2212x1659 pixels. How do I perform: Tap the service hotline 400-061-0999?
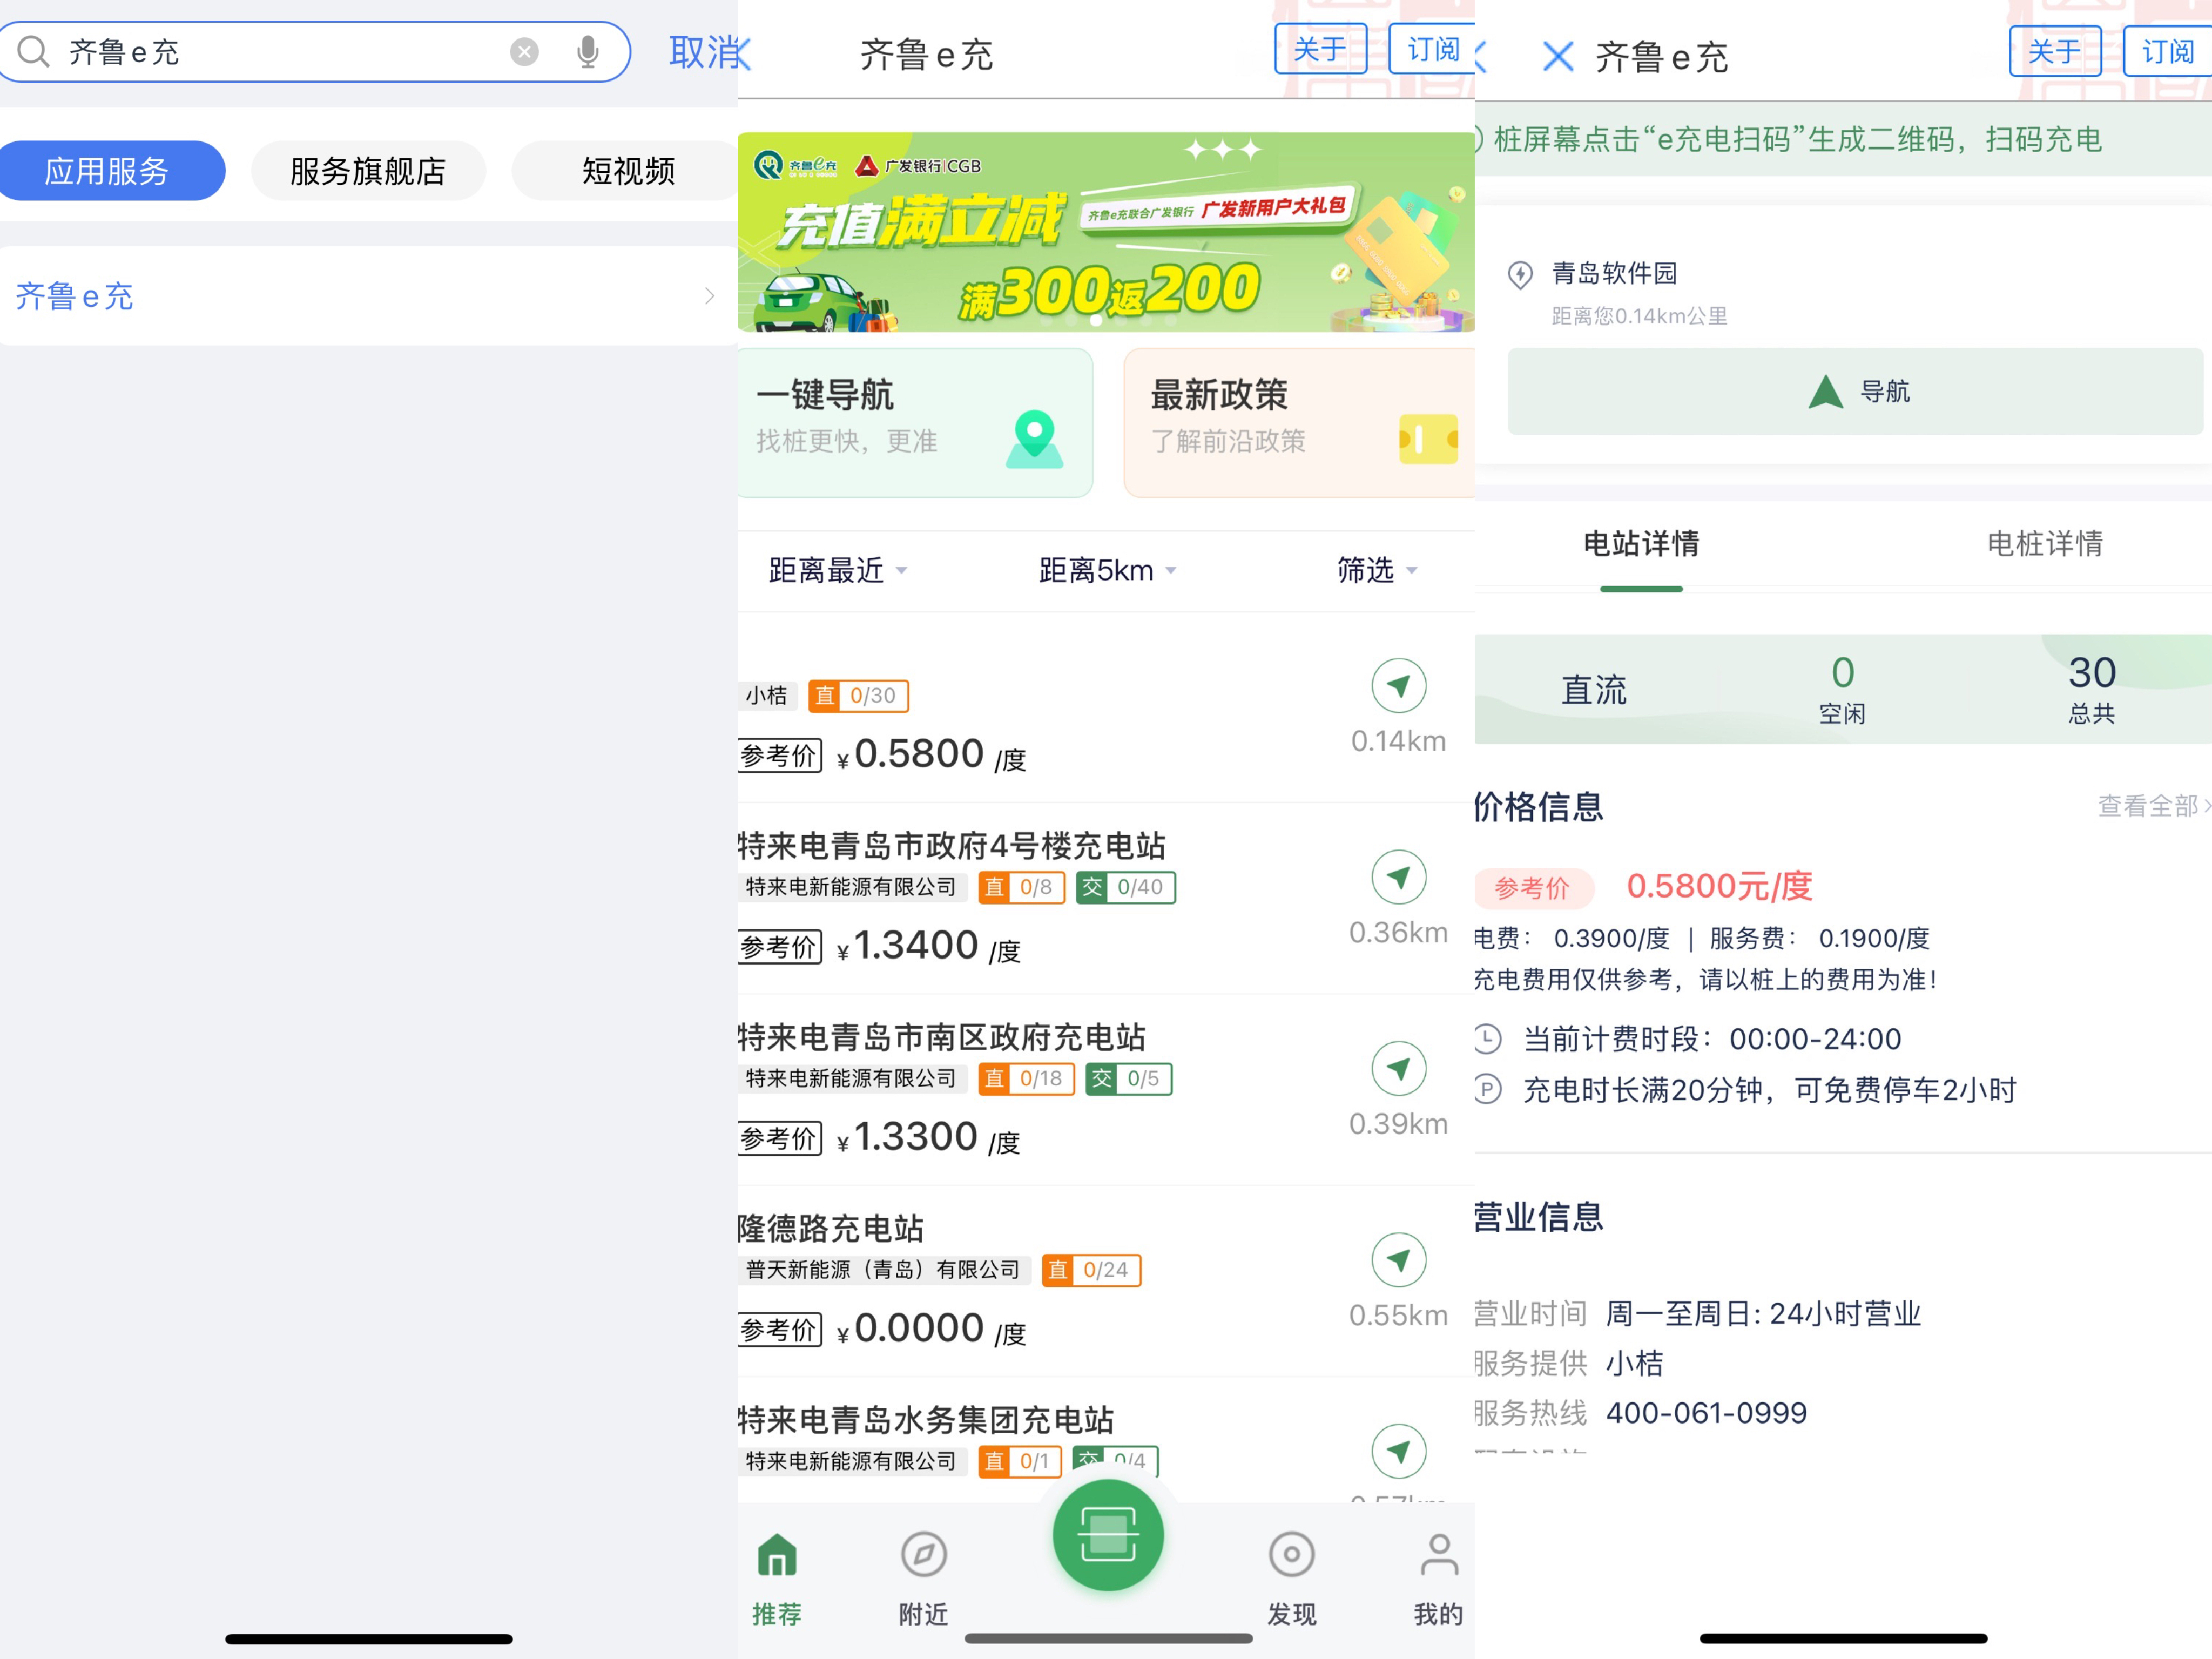[1706, 1413]
